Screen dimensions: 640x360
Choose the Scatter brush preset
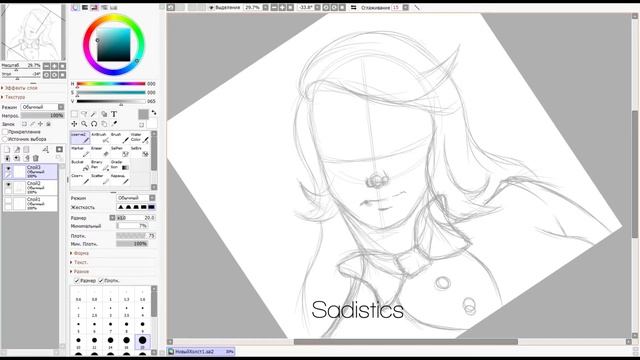[x=100, y=179]
